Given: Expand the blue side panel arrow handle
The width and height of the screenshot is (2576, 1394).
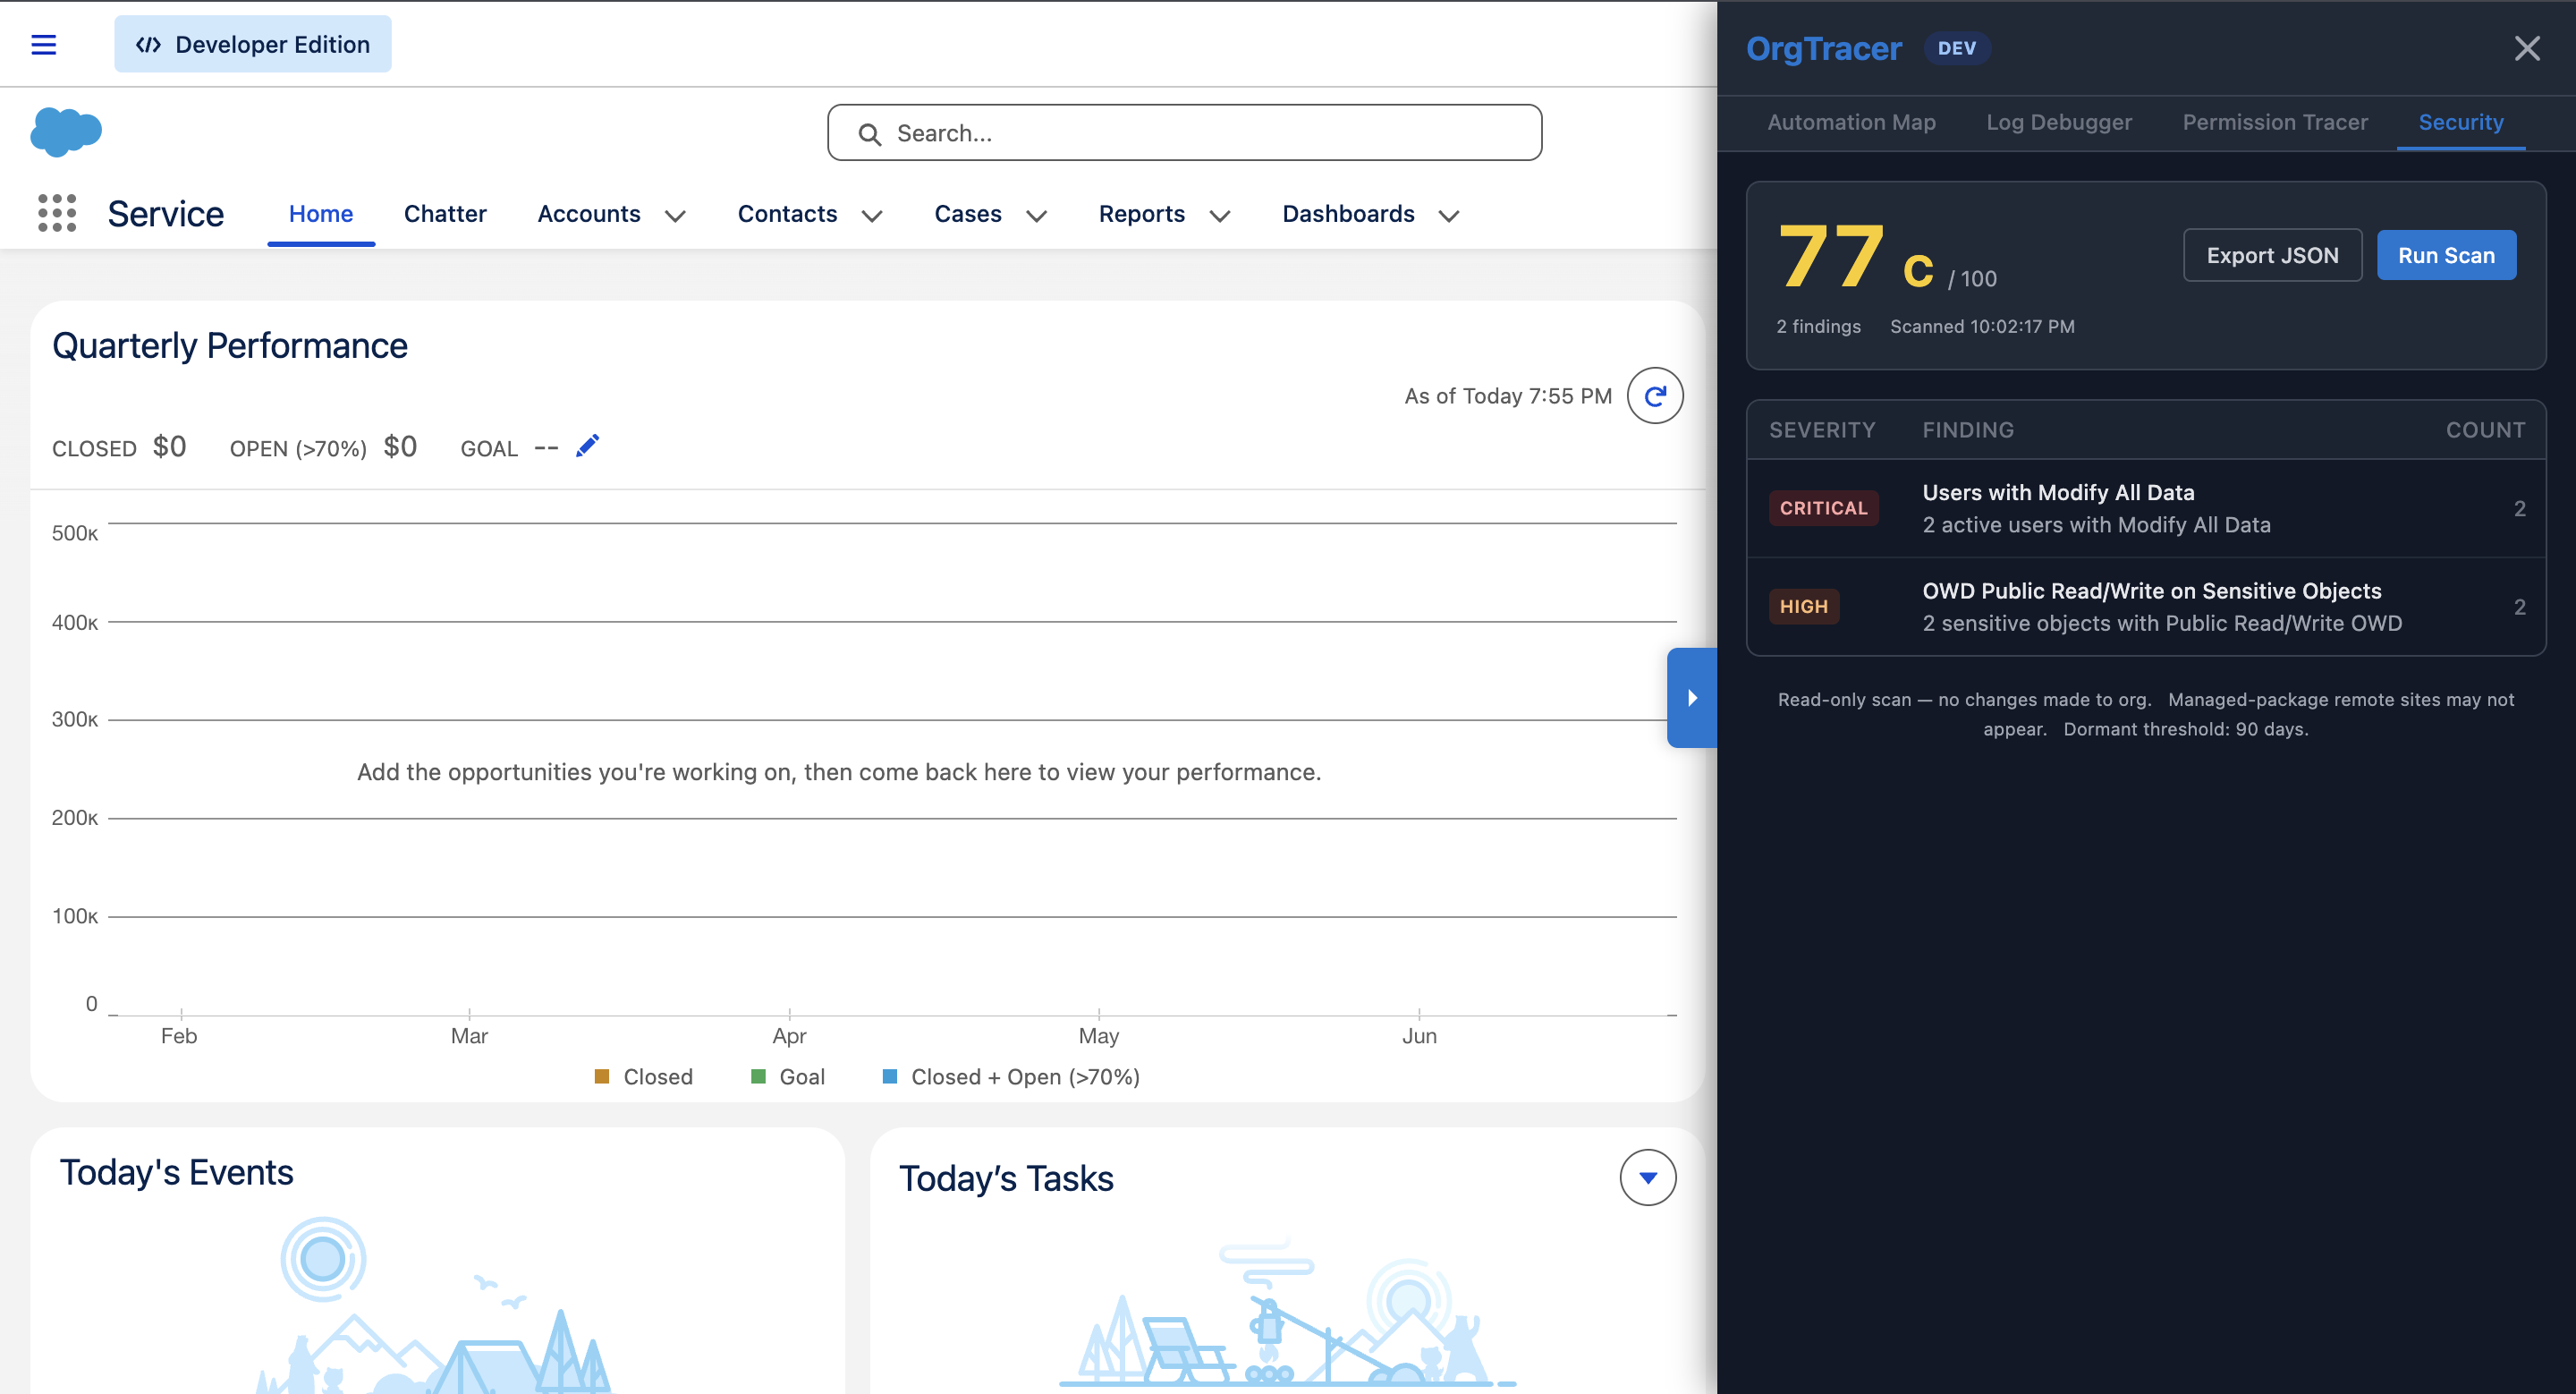Looking at the screenshot, I should point(1691,698).
